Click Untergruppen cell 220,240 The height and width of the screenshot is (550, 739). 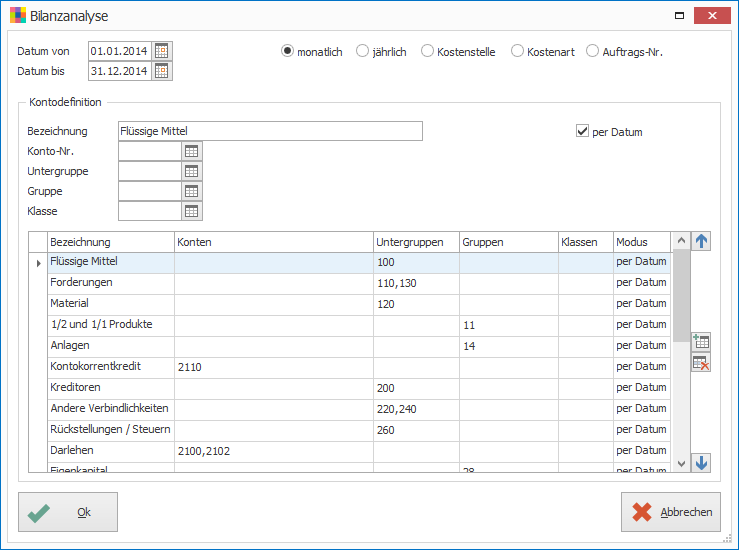point(416,410)
